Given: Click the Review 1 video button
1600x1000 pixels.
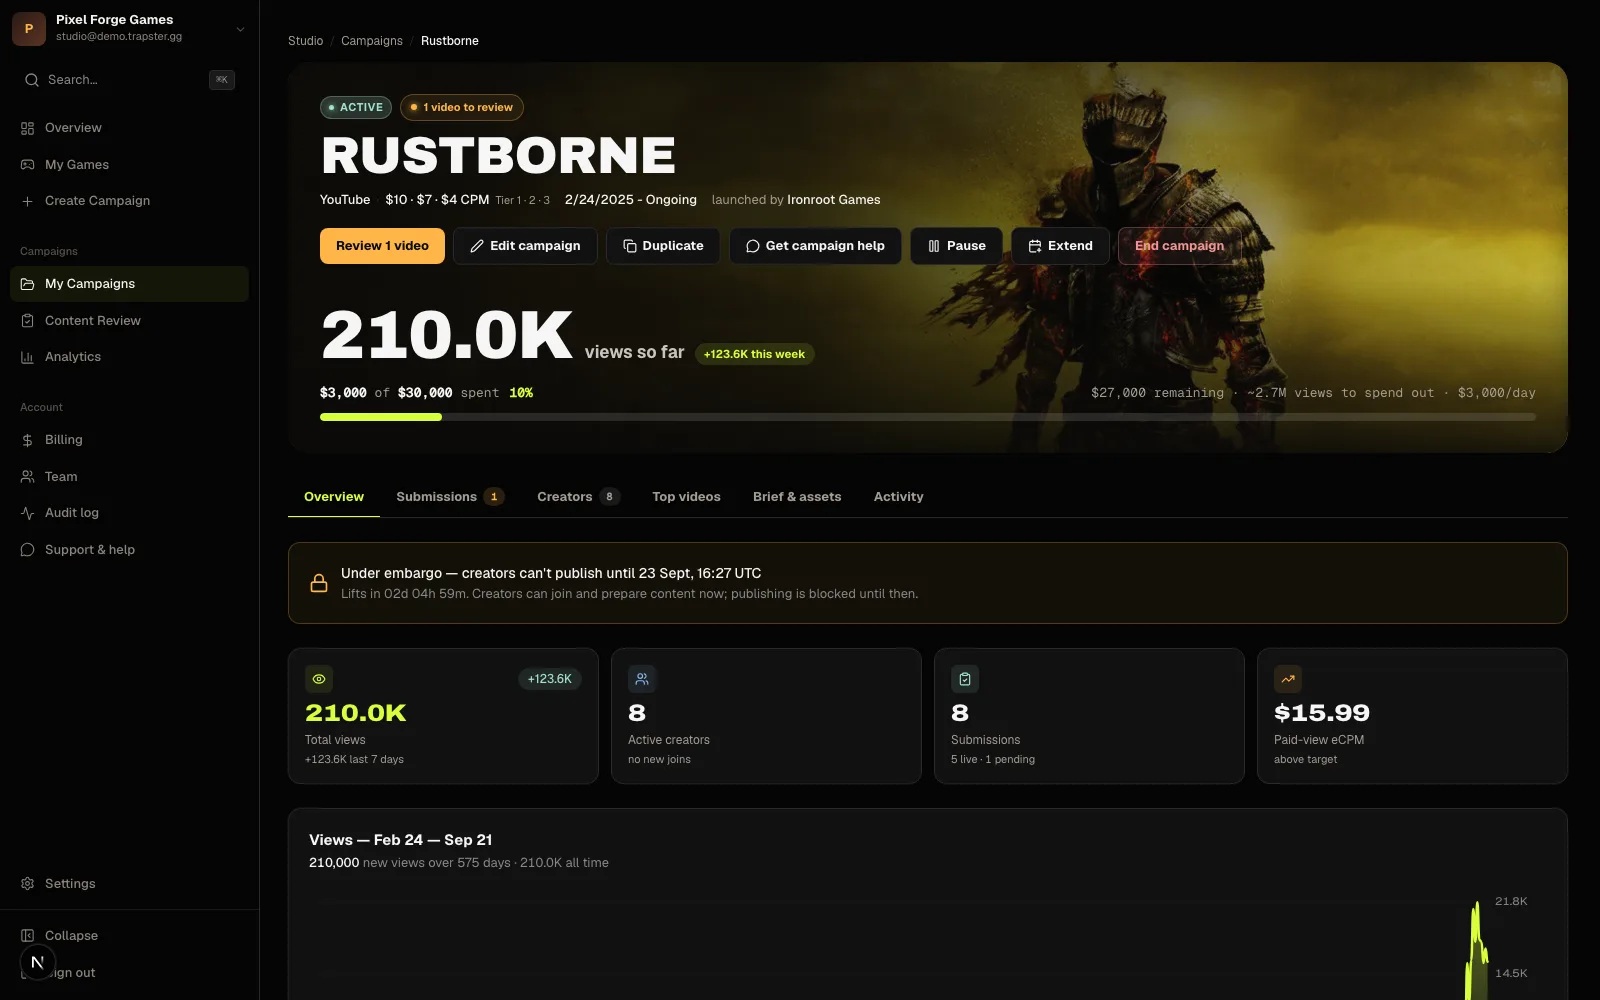Looking at the screenshot, I should (382, 246).
